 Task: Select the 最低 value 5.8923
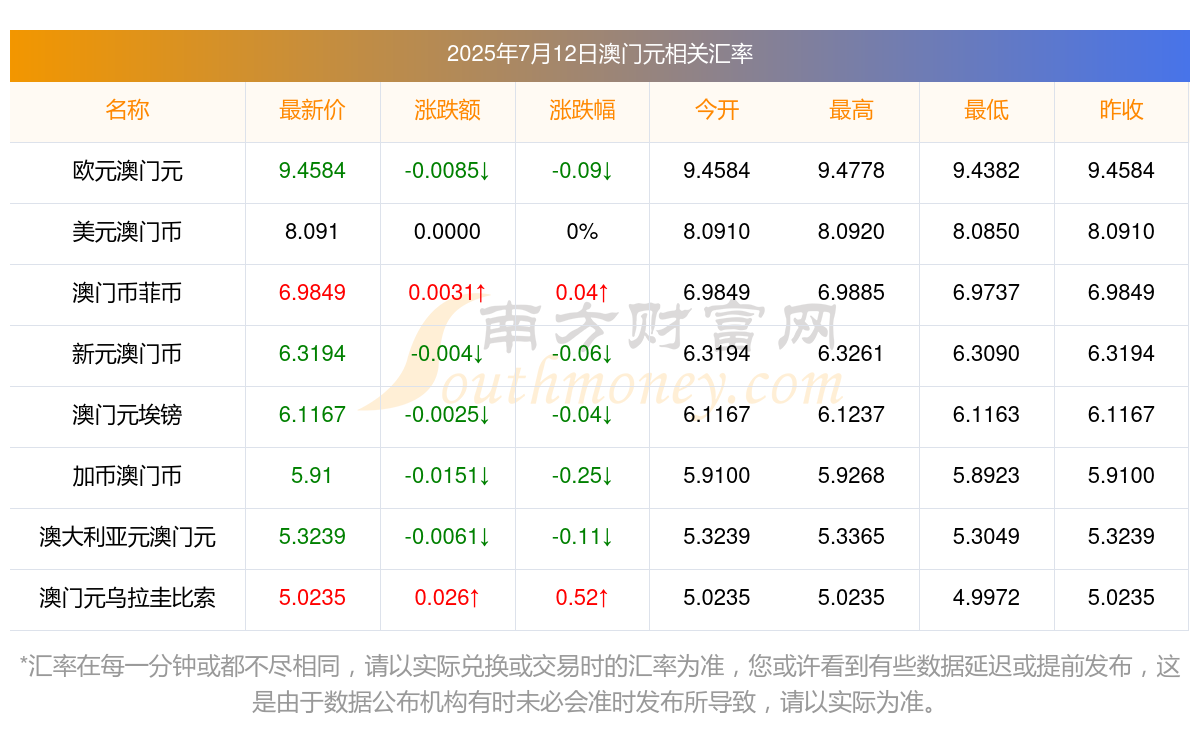(x=986, y=476)
